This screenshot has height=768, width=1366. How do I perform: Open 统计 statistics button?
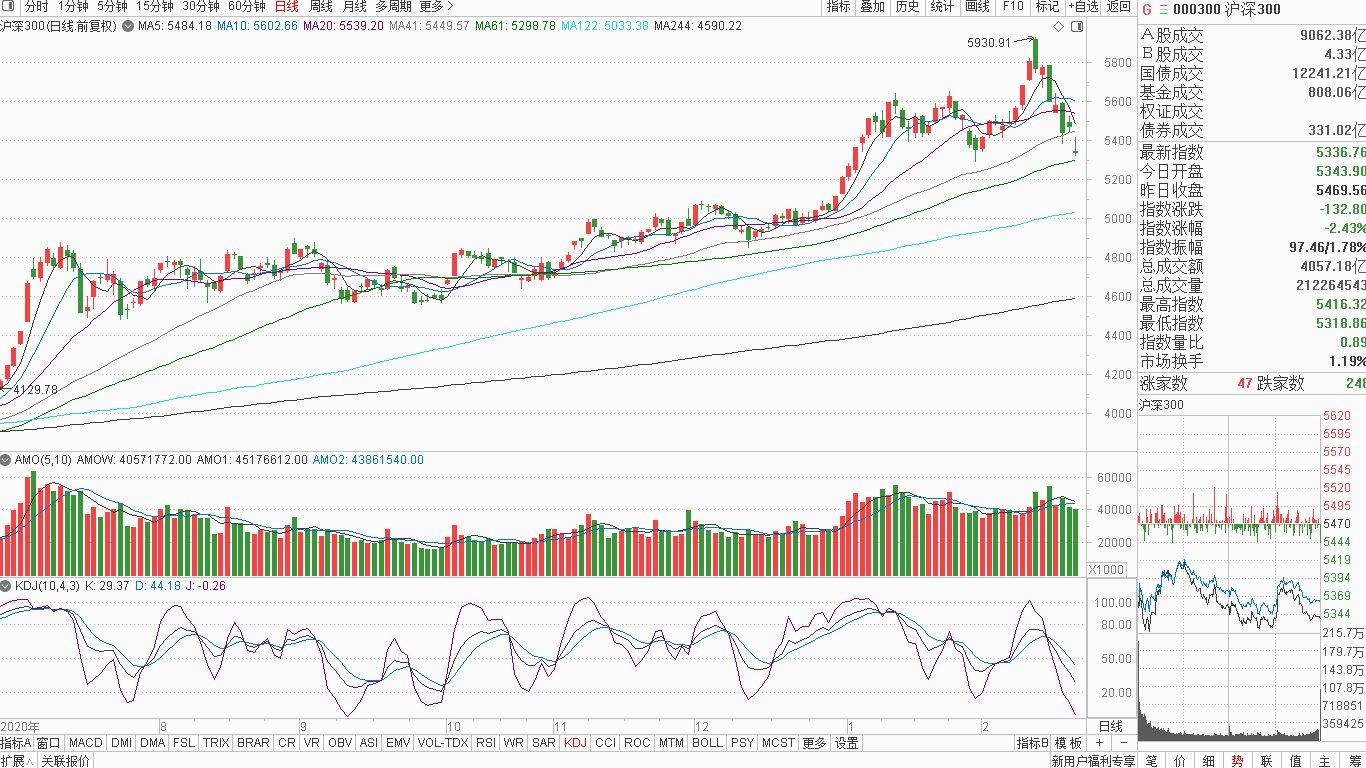pyautogui.click(x=942, y=7)
